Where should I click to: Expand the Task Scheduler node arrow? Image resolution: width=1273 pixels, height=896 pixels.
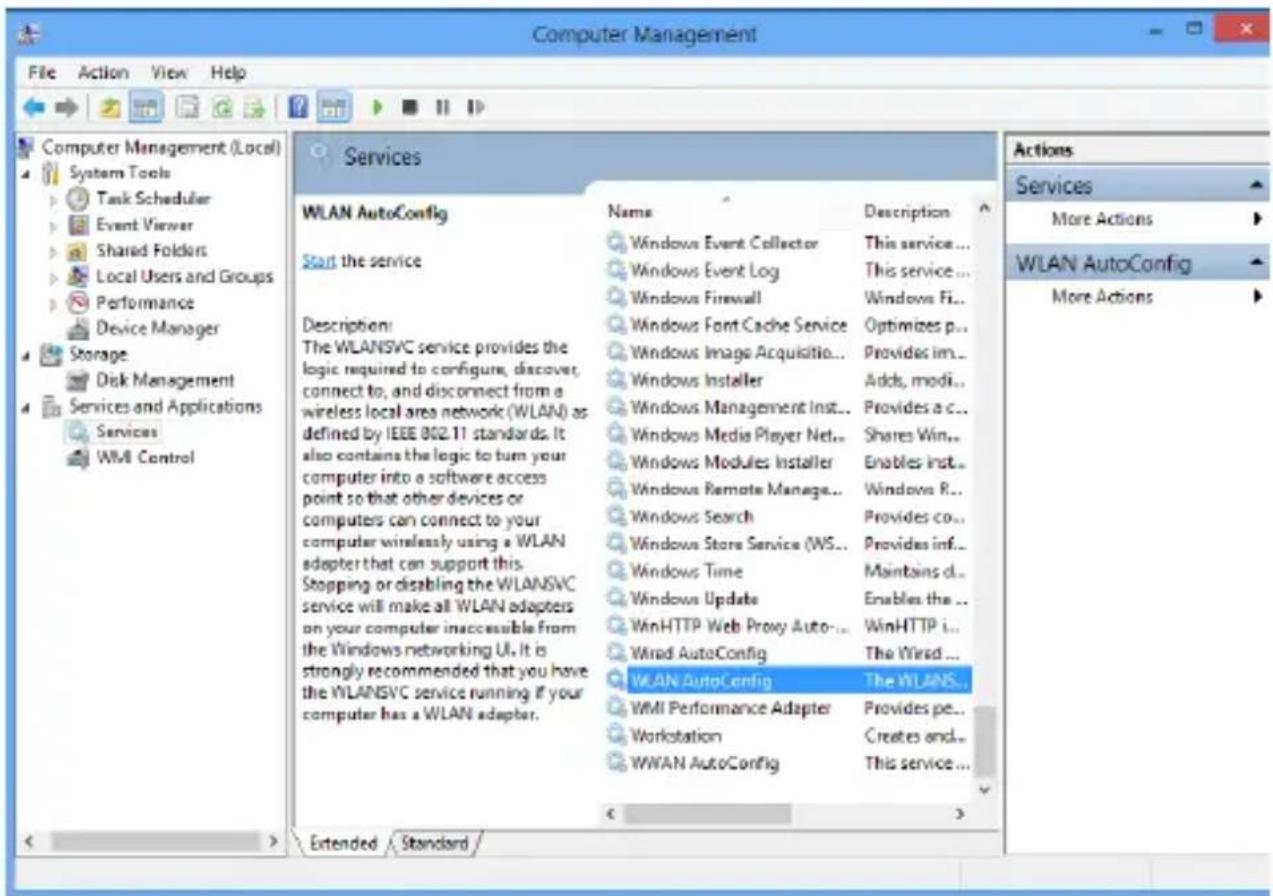pyautogui.click(x=55, y=198)
